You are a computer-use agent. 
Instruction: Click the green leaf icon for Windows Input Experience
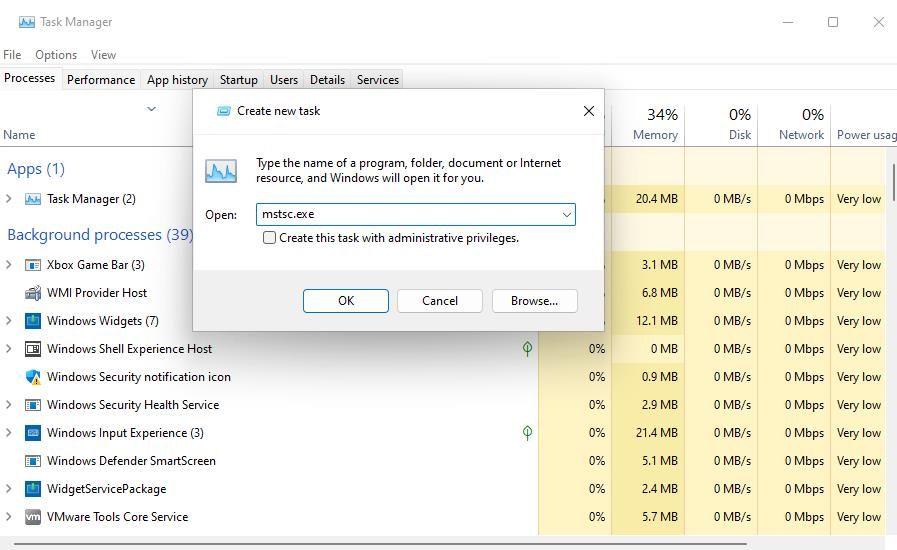527,433
